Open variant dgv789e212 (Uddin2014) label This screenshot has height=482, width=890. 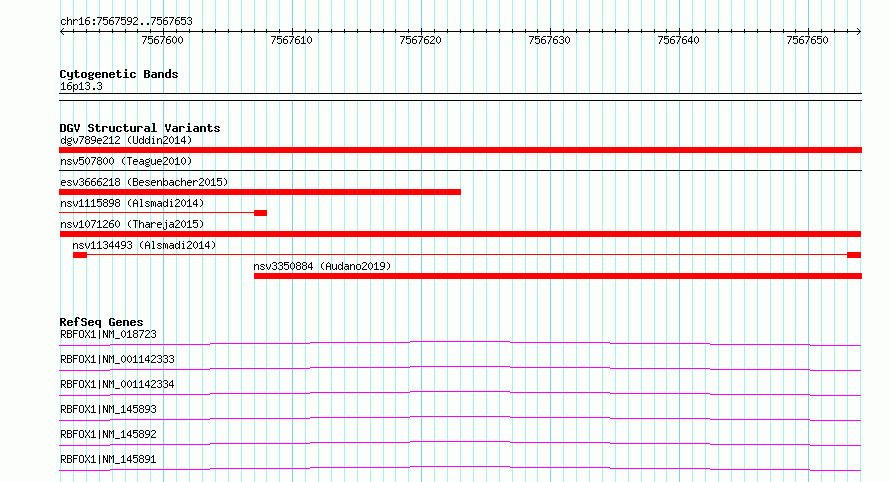(x=126, y=140)
